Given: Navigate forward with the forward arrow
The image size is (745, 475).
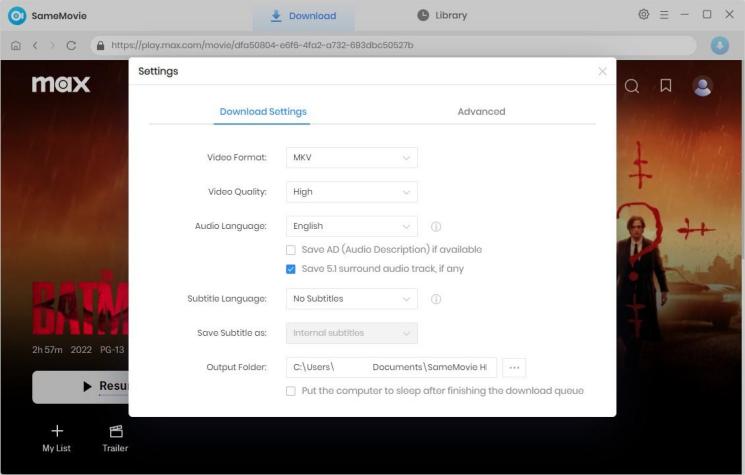Looking at the screenshot, I should 52,45.
